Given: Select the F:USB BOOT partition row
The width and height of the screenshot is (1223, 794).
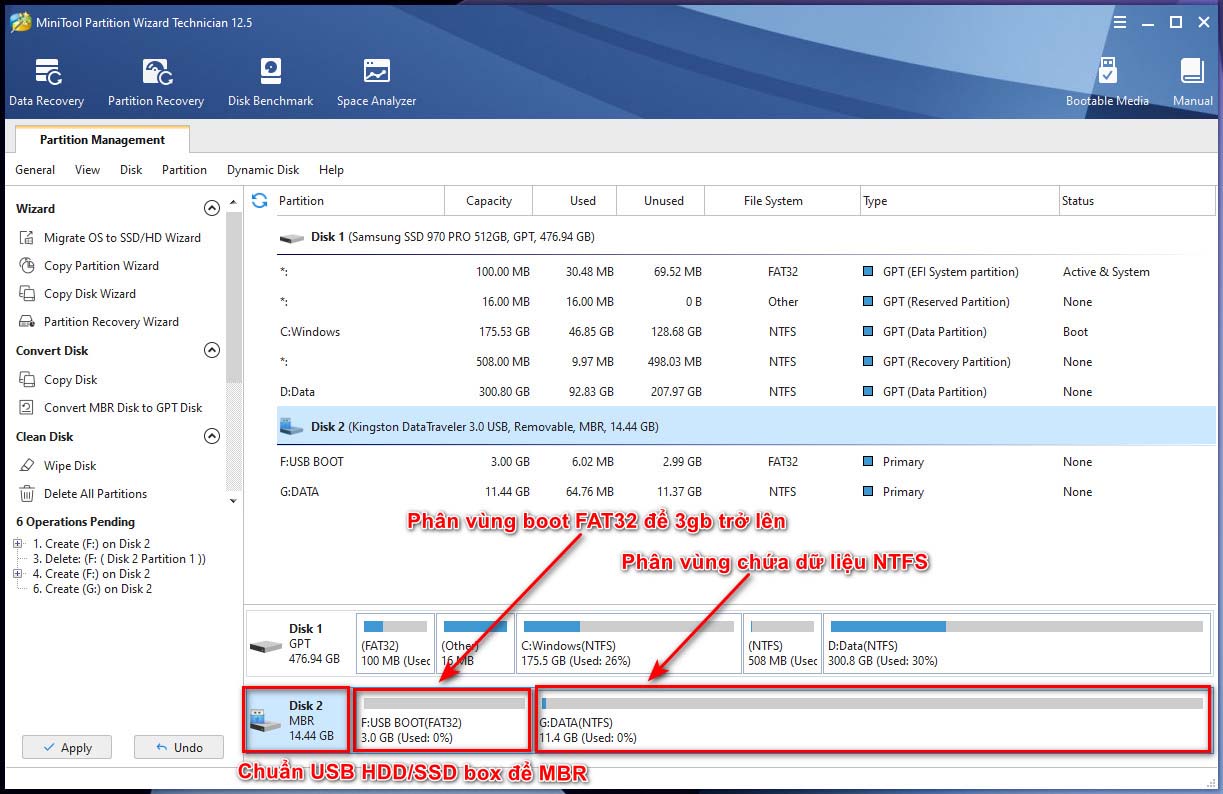Looking at the screenshot, I should tap(746, 462).
